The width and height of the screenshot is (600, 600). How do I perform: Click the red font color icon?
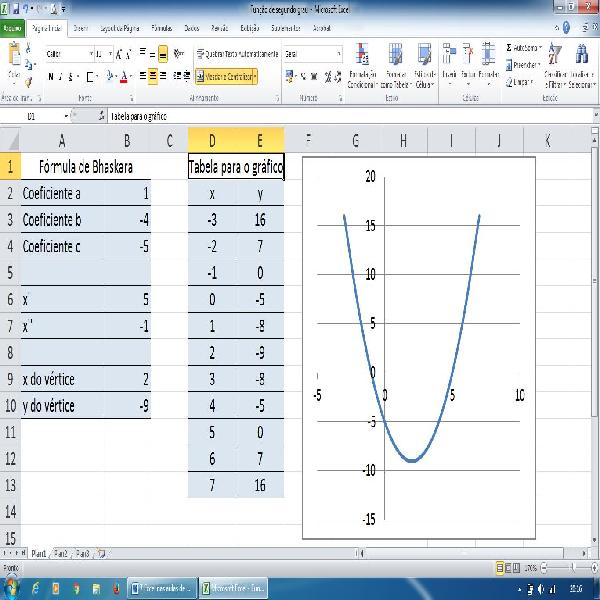tap(124, 77)
